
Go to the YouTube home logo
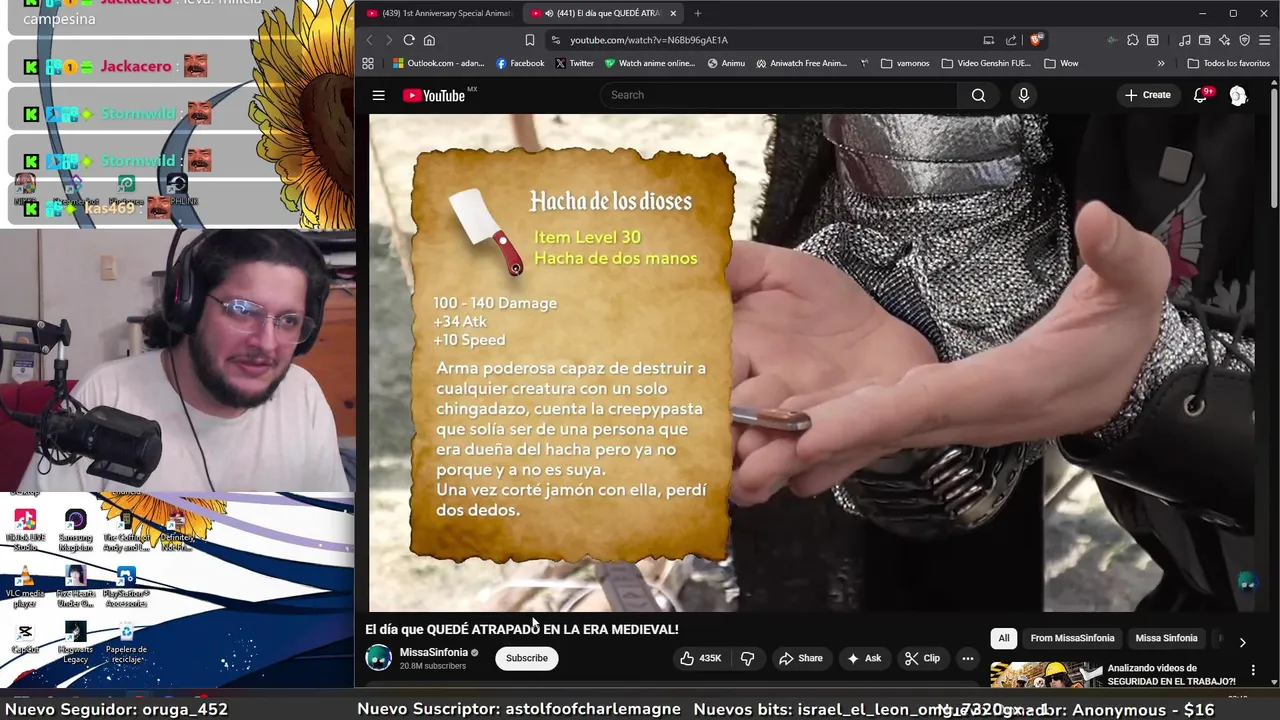[434, 95]
